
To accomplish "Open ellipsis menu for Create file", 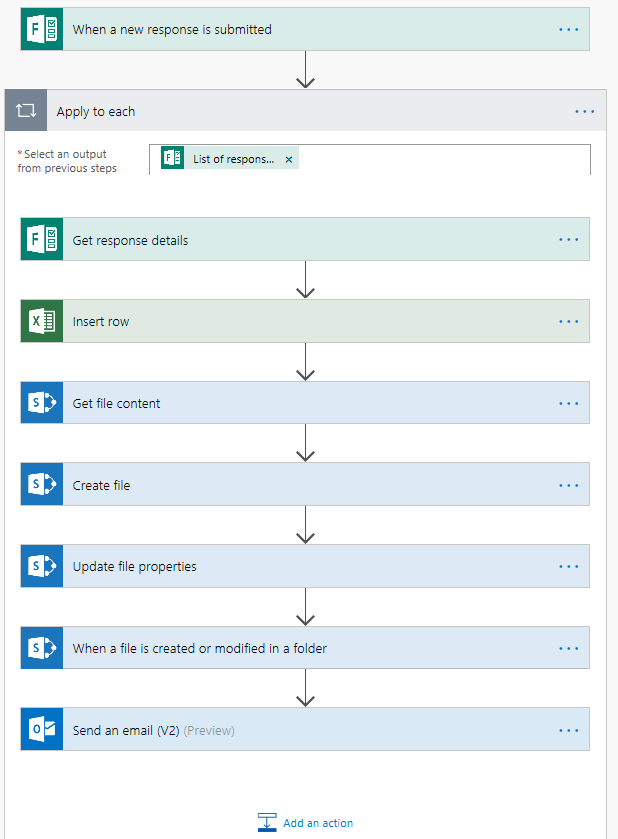I will click(569, 485).
